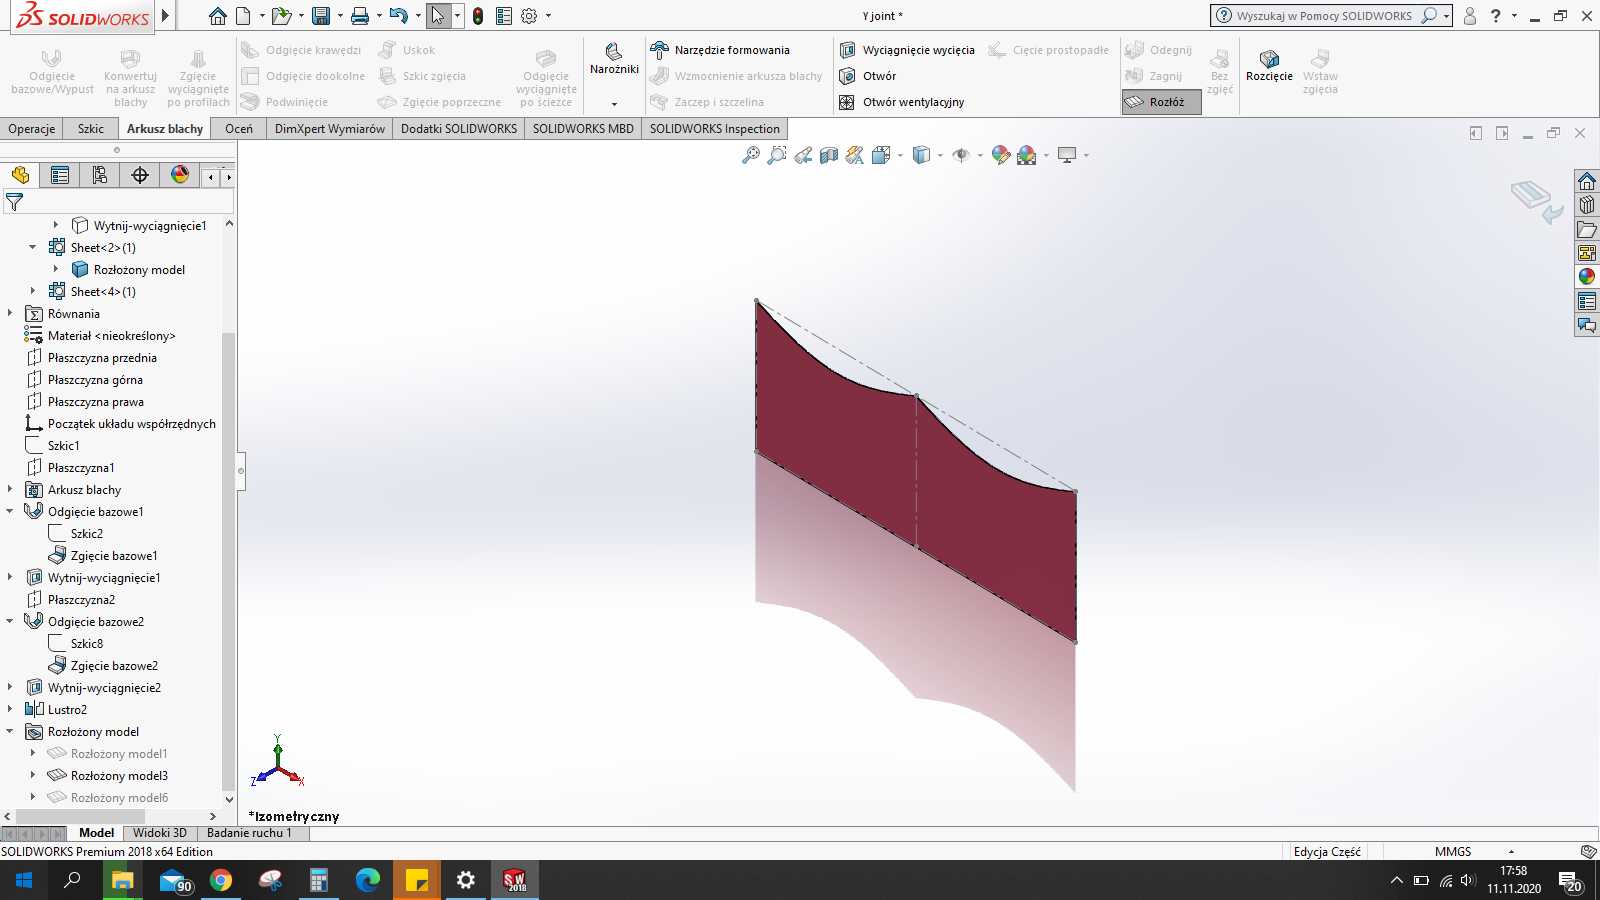Open SOLIDWORKS Inspection tab
The width and height of the screenshot is (1600, 900).
pyautogui.click(x=714, y=129)
